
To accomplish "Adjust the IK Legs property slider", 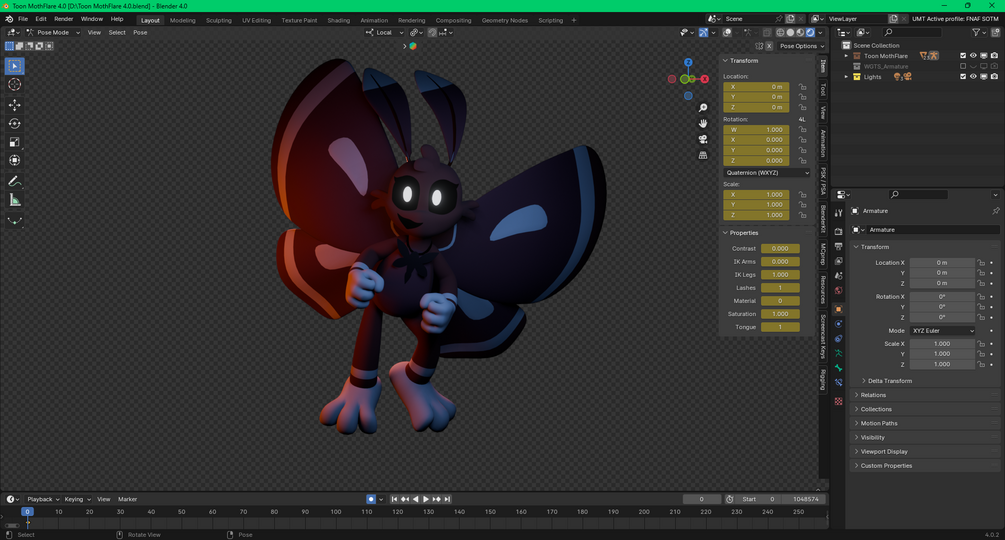I will 780,275.
